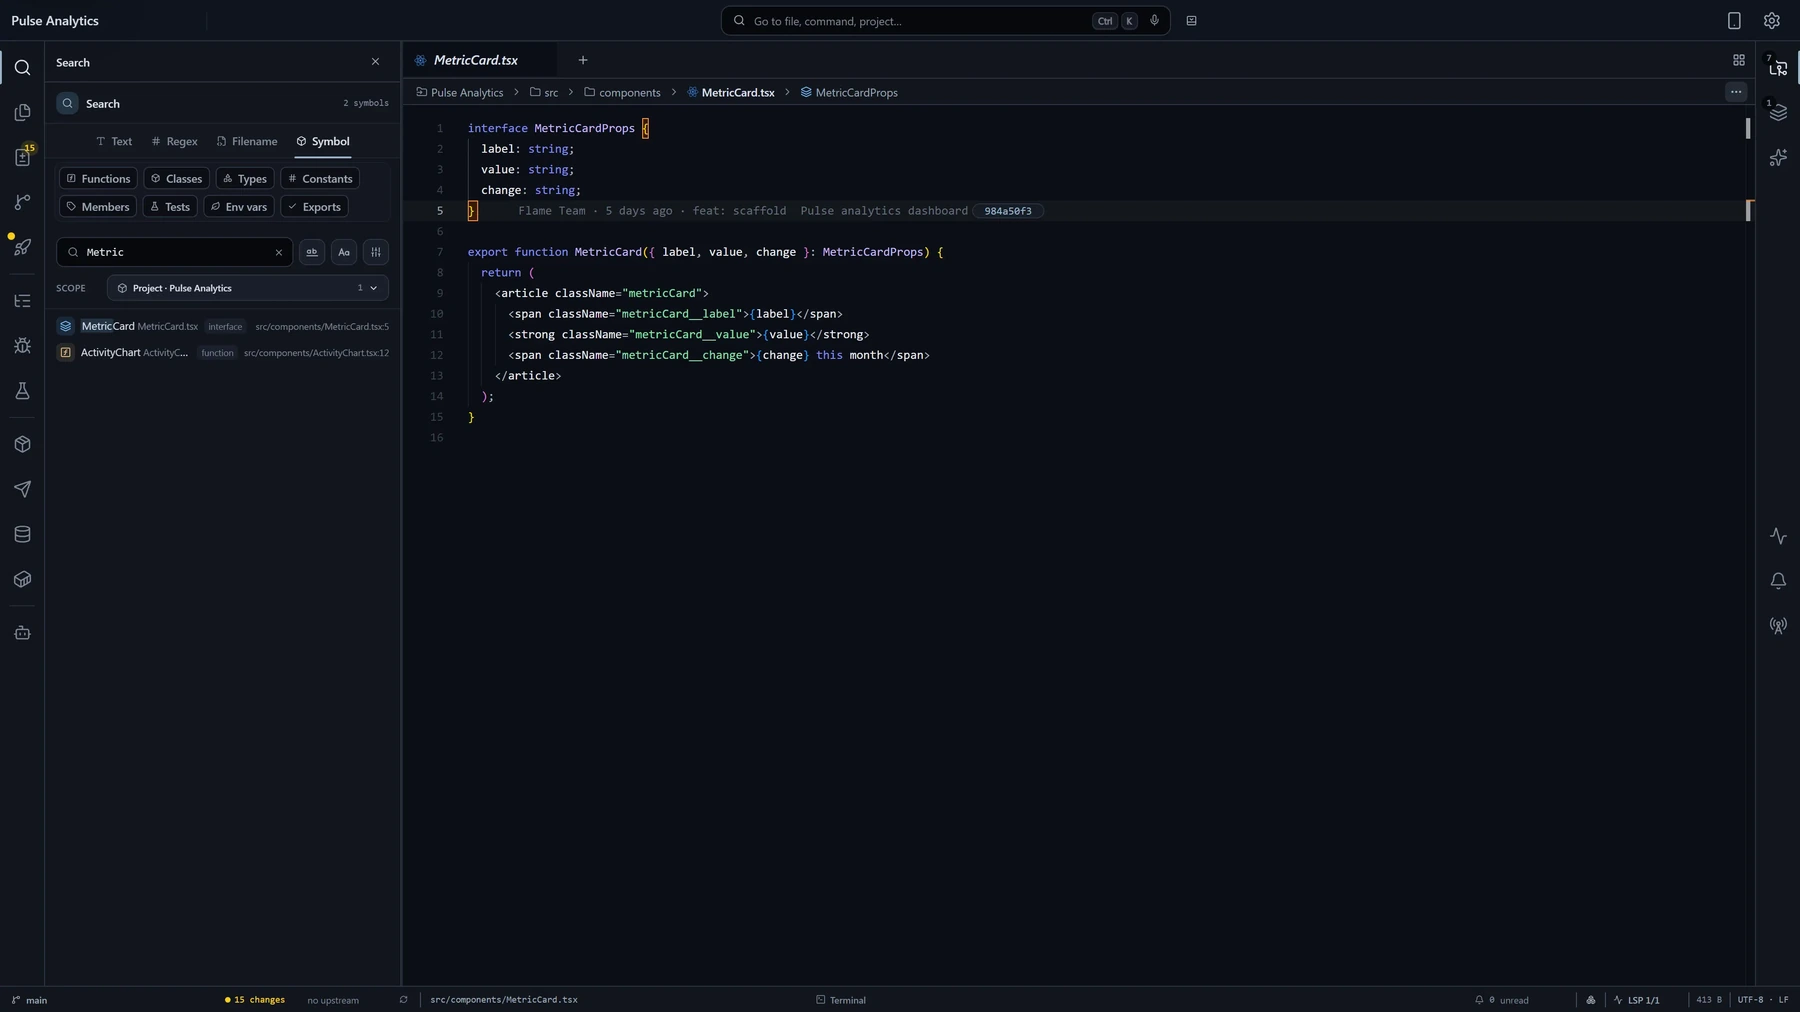Image resolution: width=1800 pixels, height=1012 pixels.
Task: Switch to the Filename search tab
Action: point(247,141)
